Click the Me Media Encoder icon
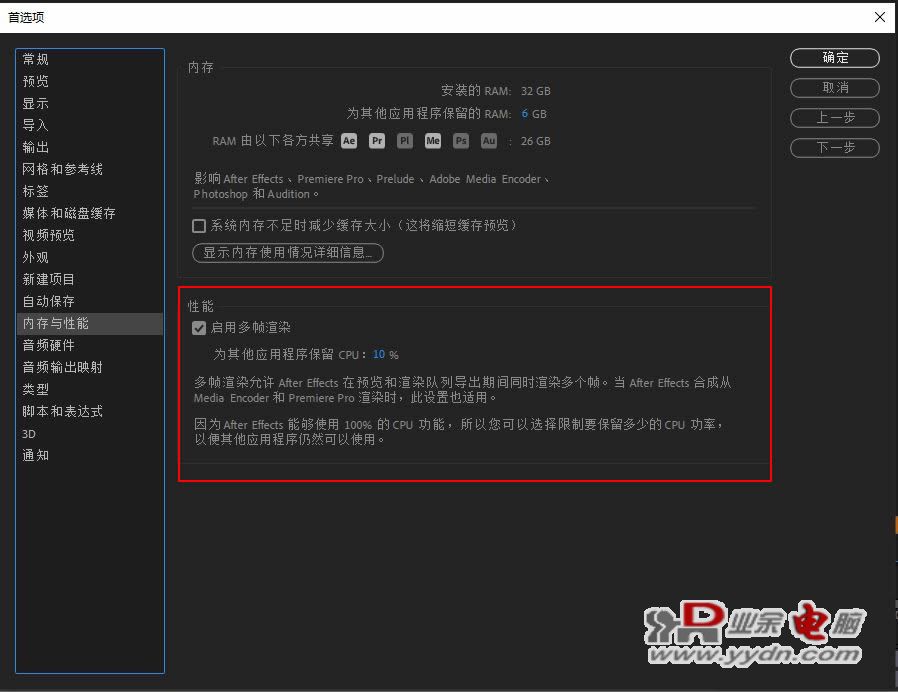898x692 pixels. tap(433, 141)
